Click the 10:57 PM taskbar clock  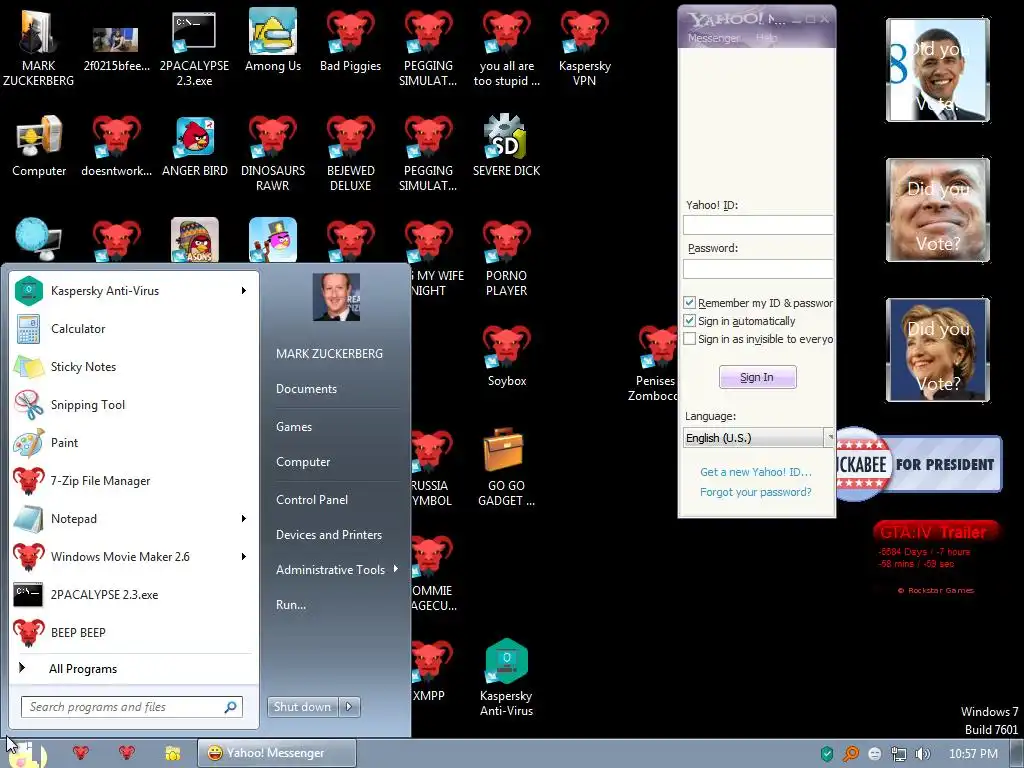pyautogui.click(x=973, y=754)
